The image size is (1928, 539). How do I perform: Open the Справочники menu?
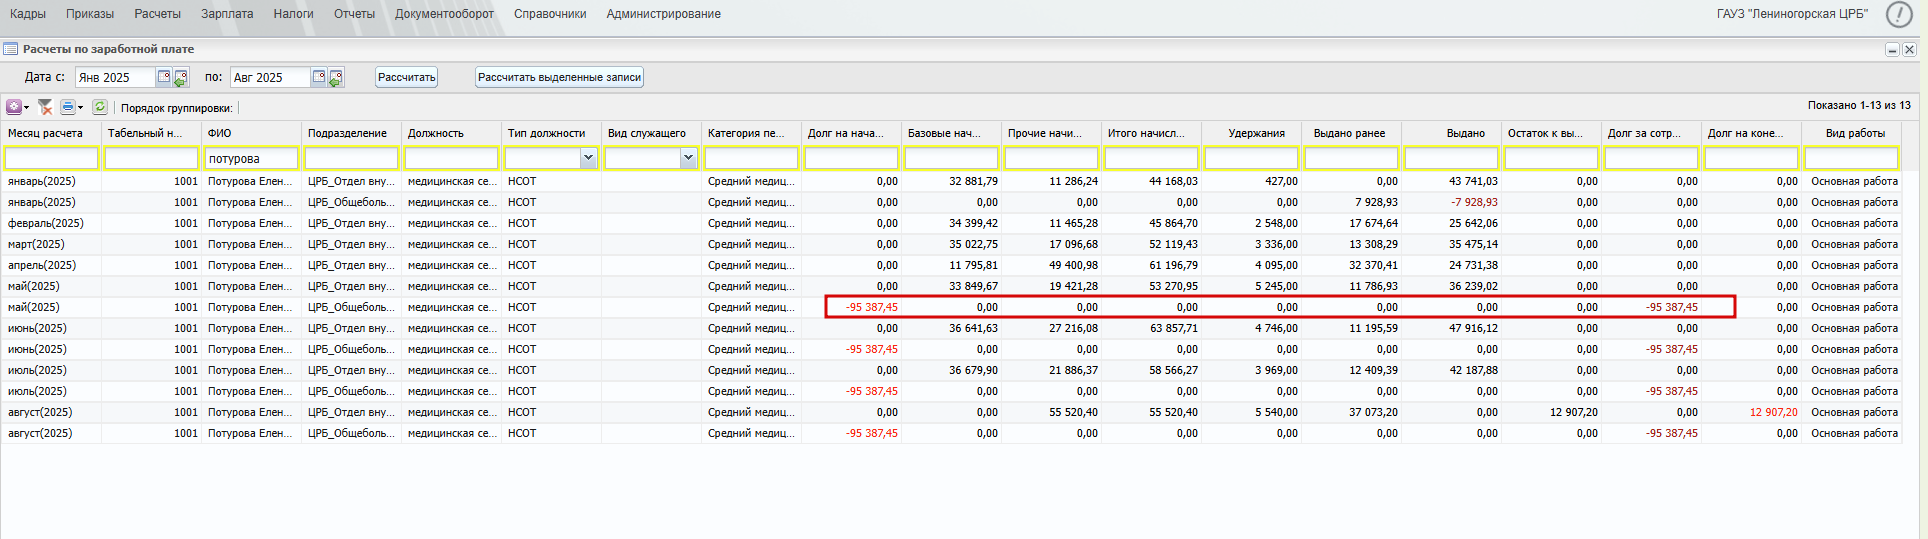click(550, 14)
